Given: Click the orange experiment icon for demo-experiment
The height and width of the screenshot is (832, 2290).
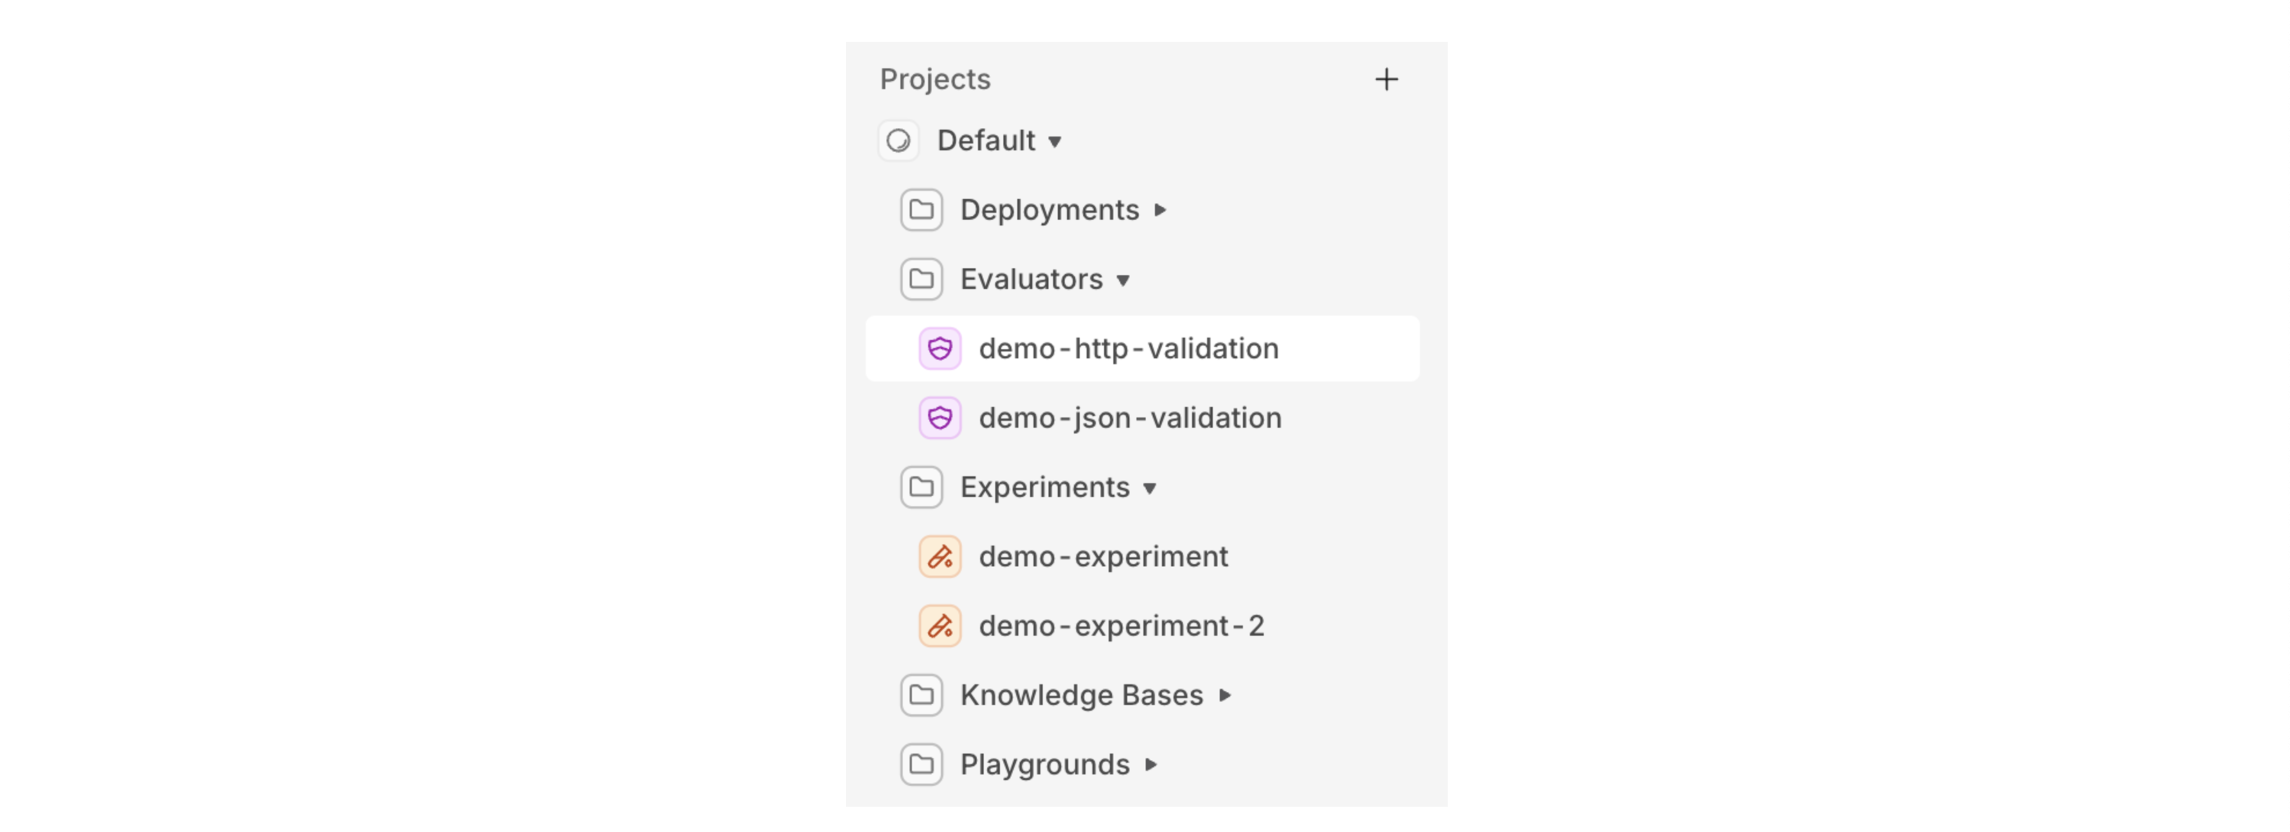Looking at the screenshot, I should (940, 557).
